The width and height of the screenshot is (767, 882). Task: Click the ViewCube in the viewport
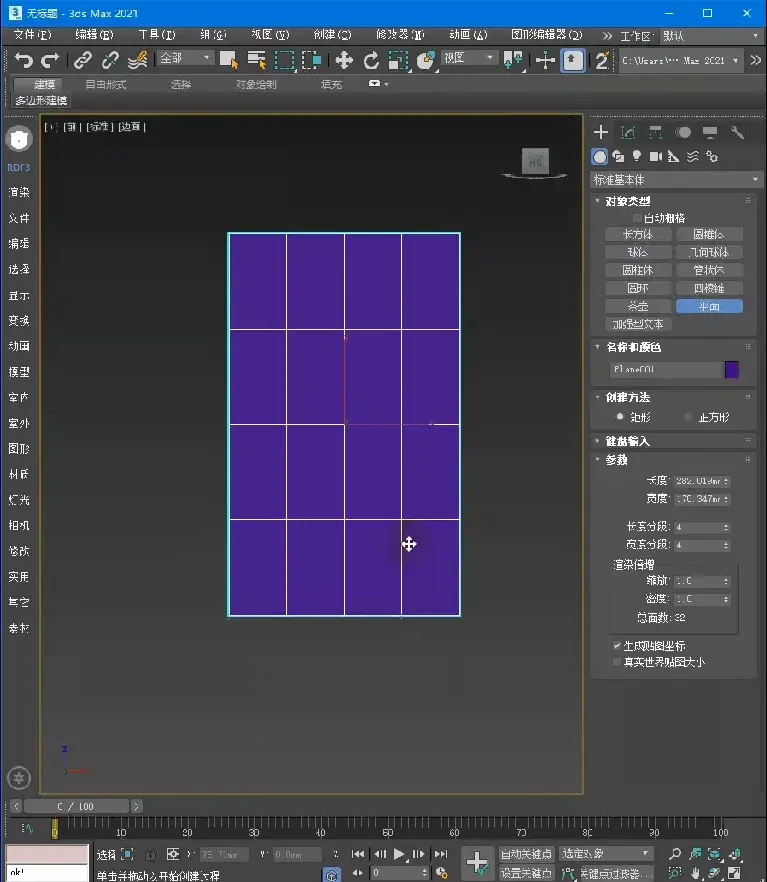click(x=535, y=160)
